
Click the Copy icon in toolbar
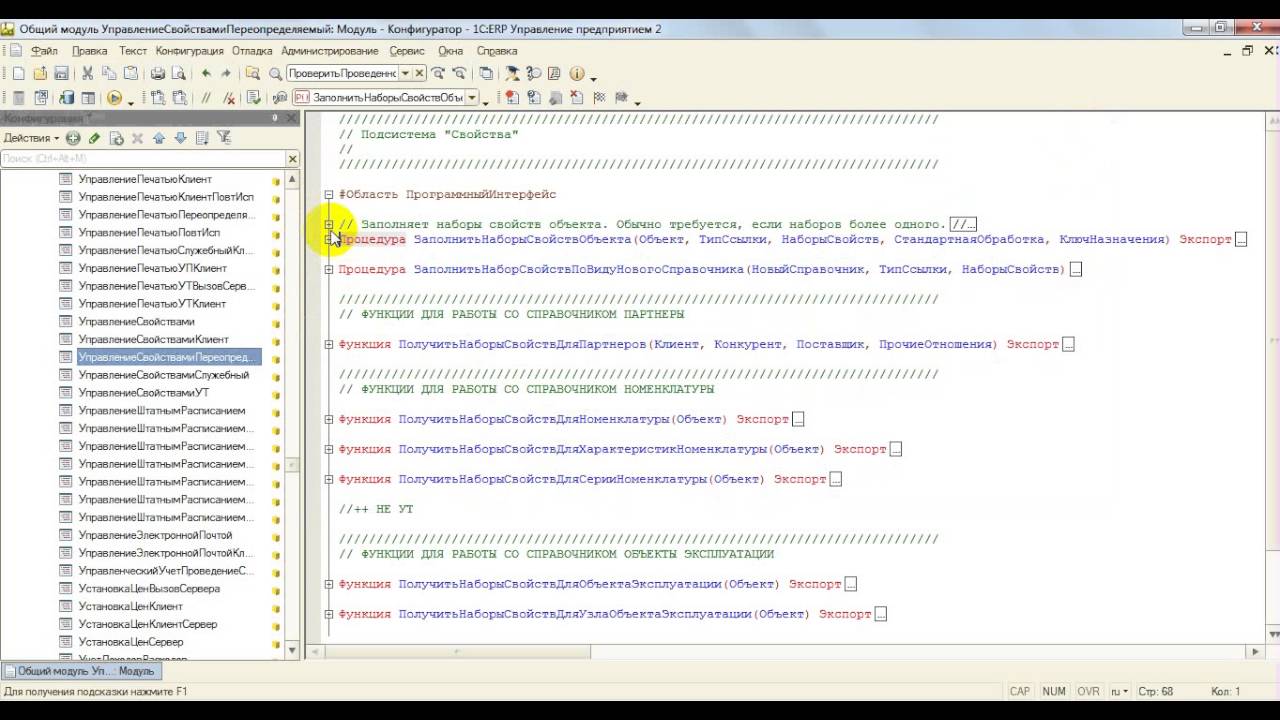108,73
